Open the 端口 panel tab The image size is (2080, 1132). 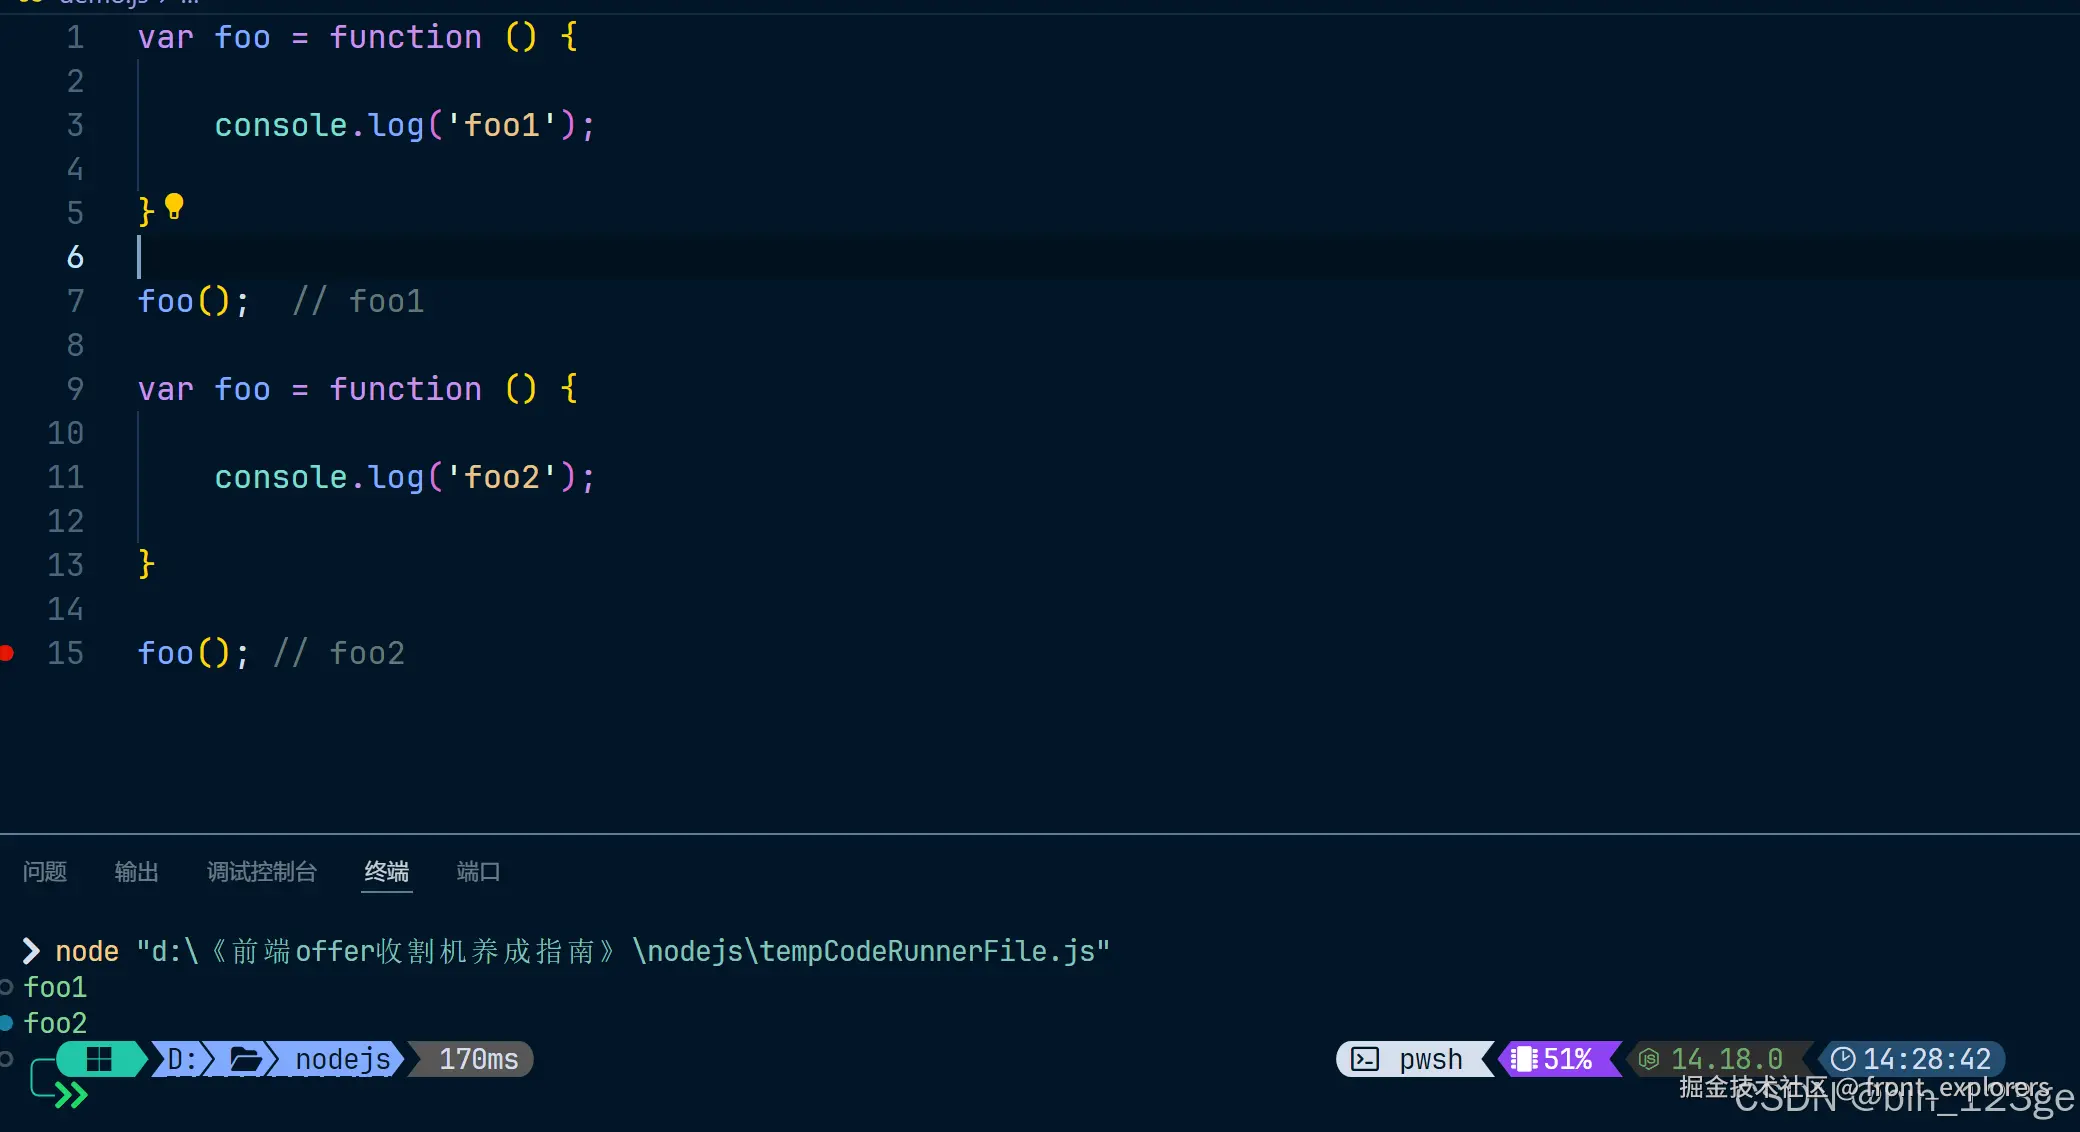pos(478,872)
